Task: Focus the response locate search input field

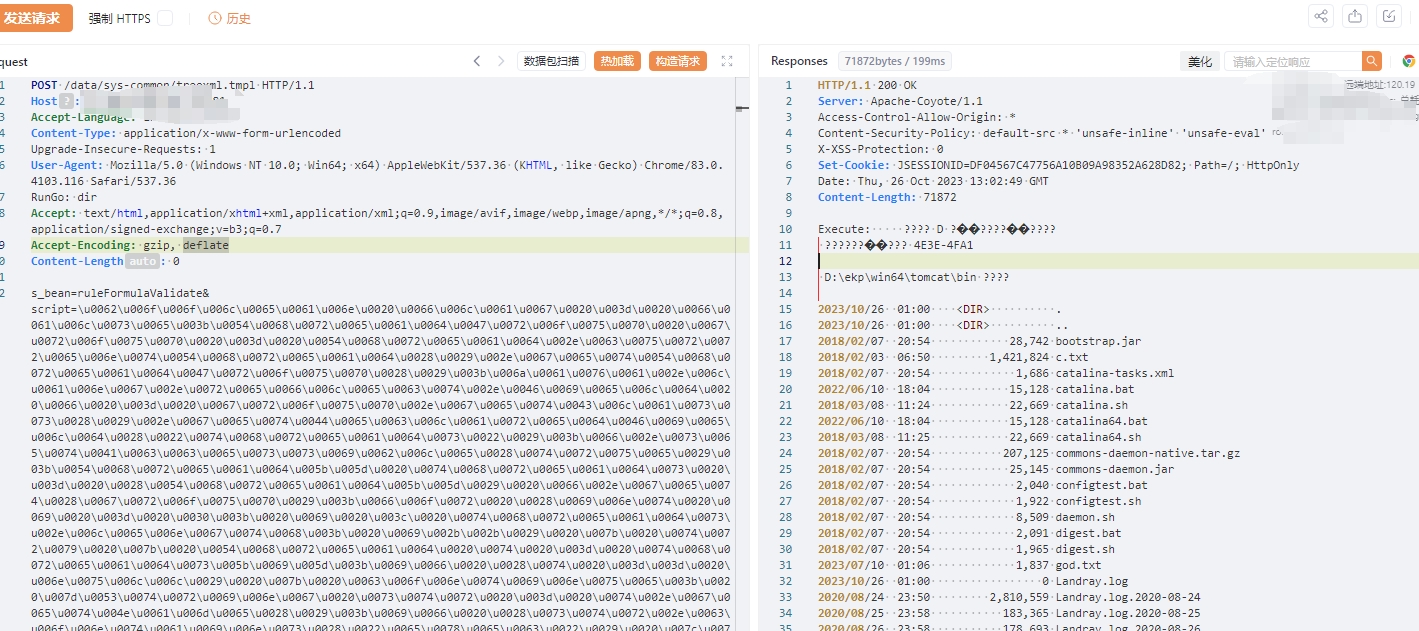Action: coord(1292,61)
